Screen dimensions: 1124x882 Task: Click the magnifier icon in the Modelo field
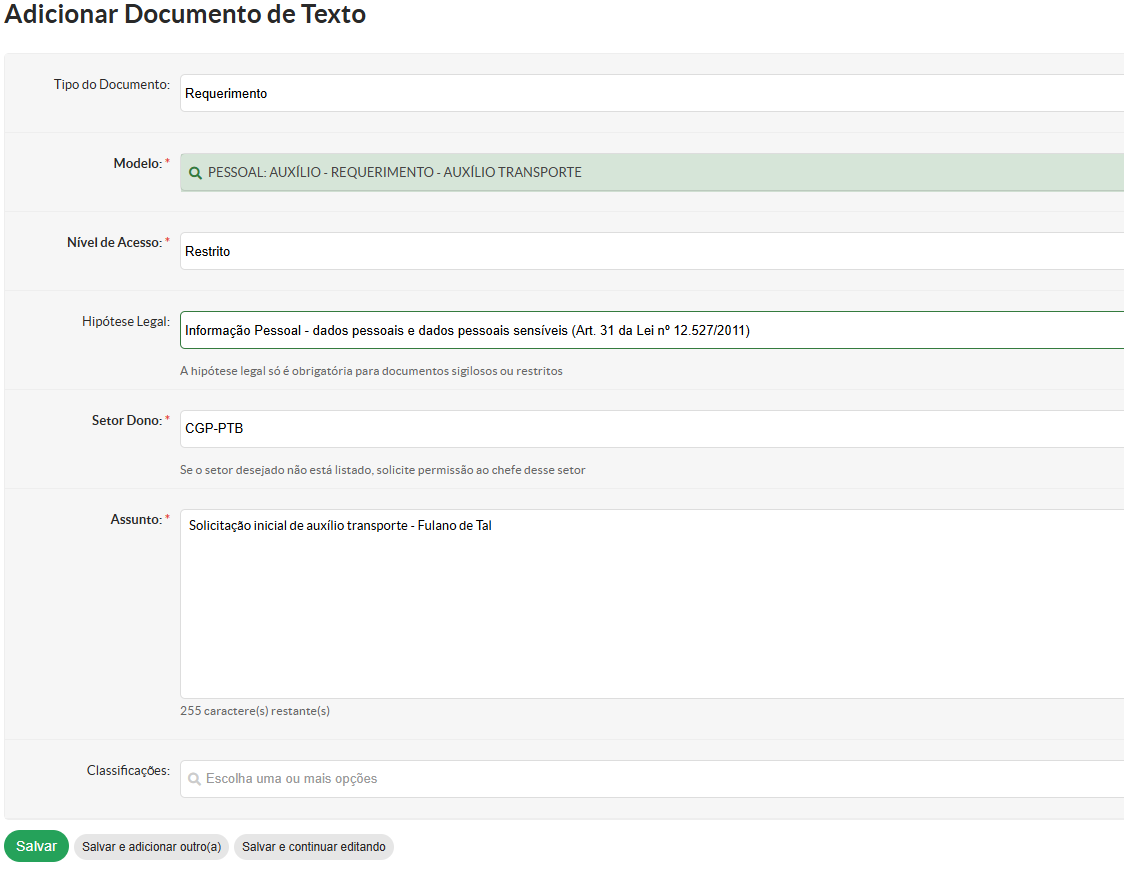pyautogui.click(x=195, y=173)
